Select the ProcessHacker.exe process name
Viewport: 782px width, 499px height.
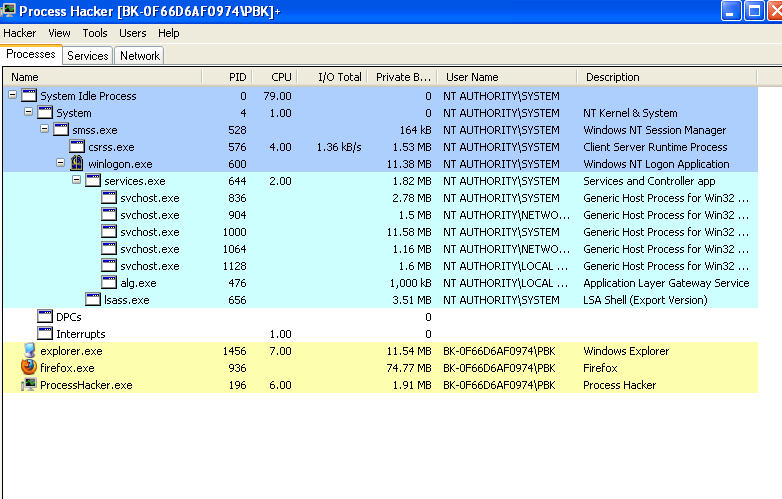86,385
